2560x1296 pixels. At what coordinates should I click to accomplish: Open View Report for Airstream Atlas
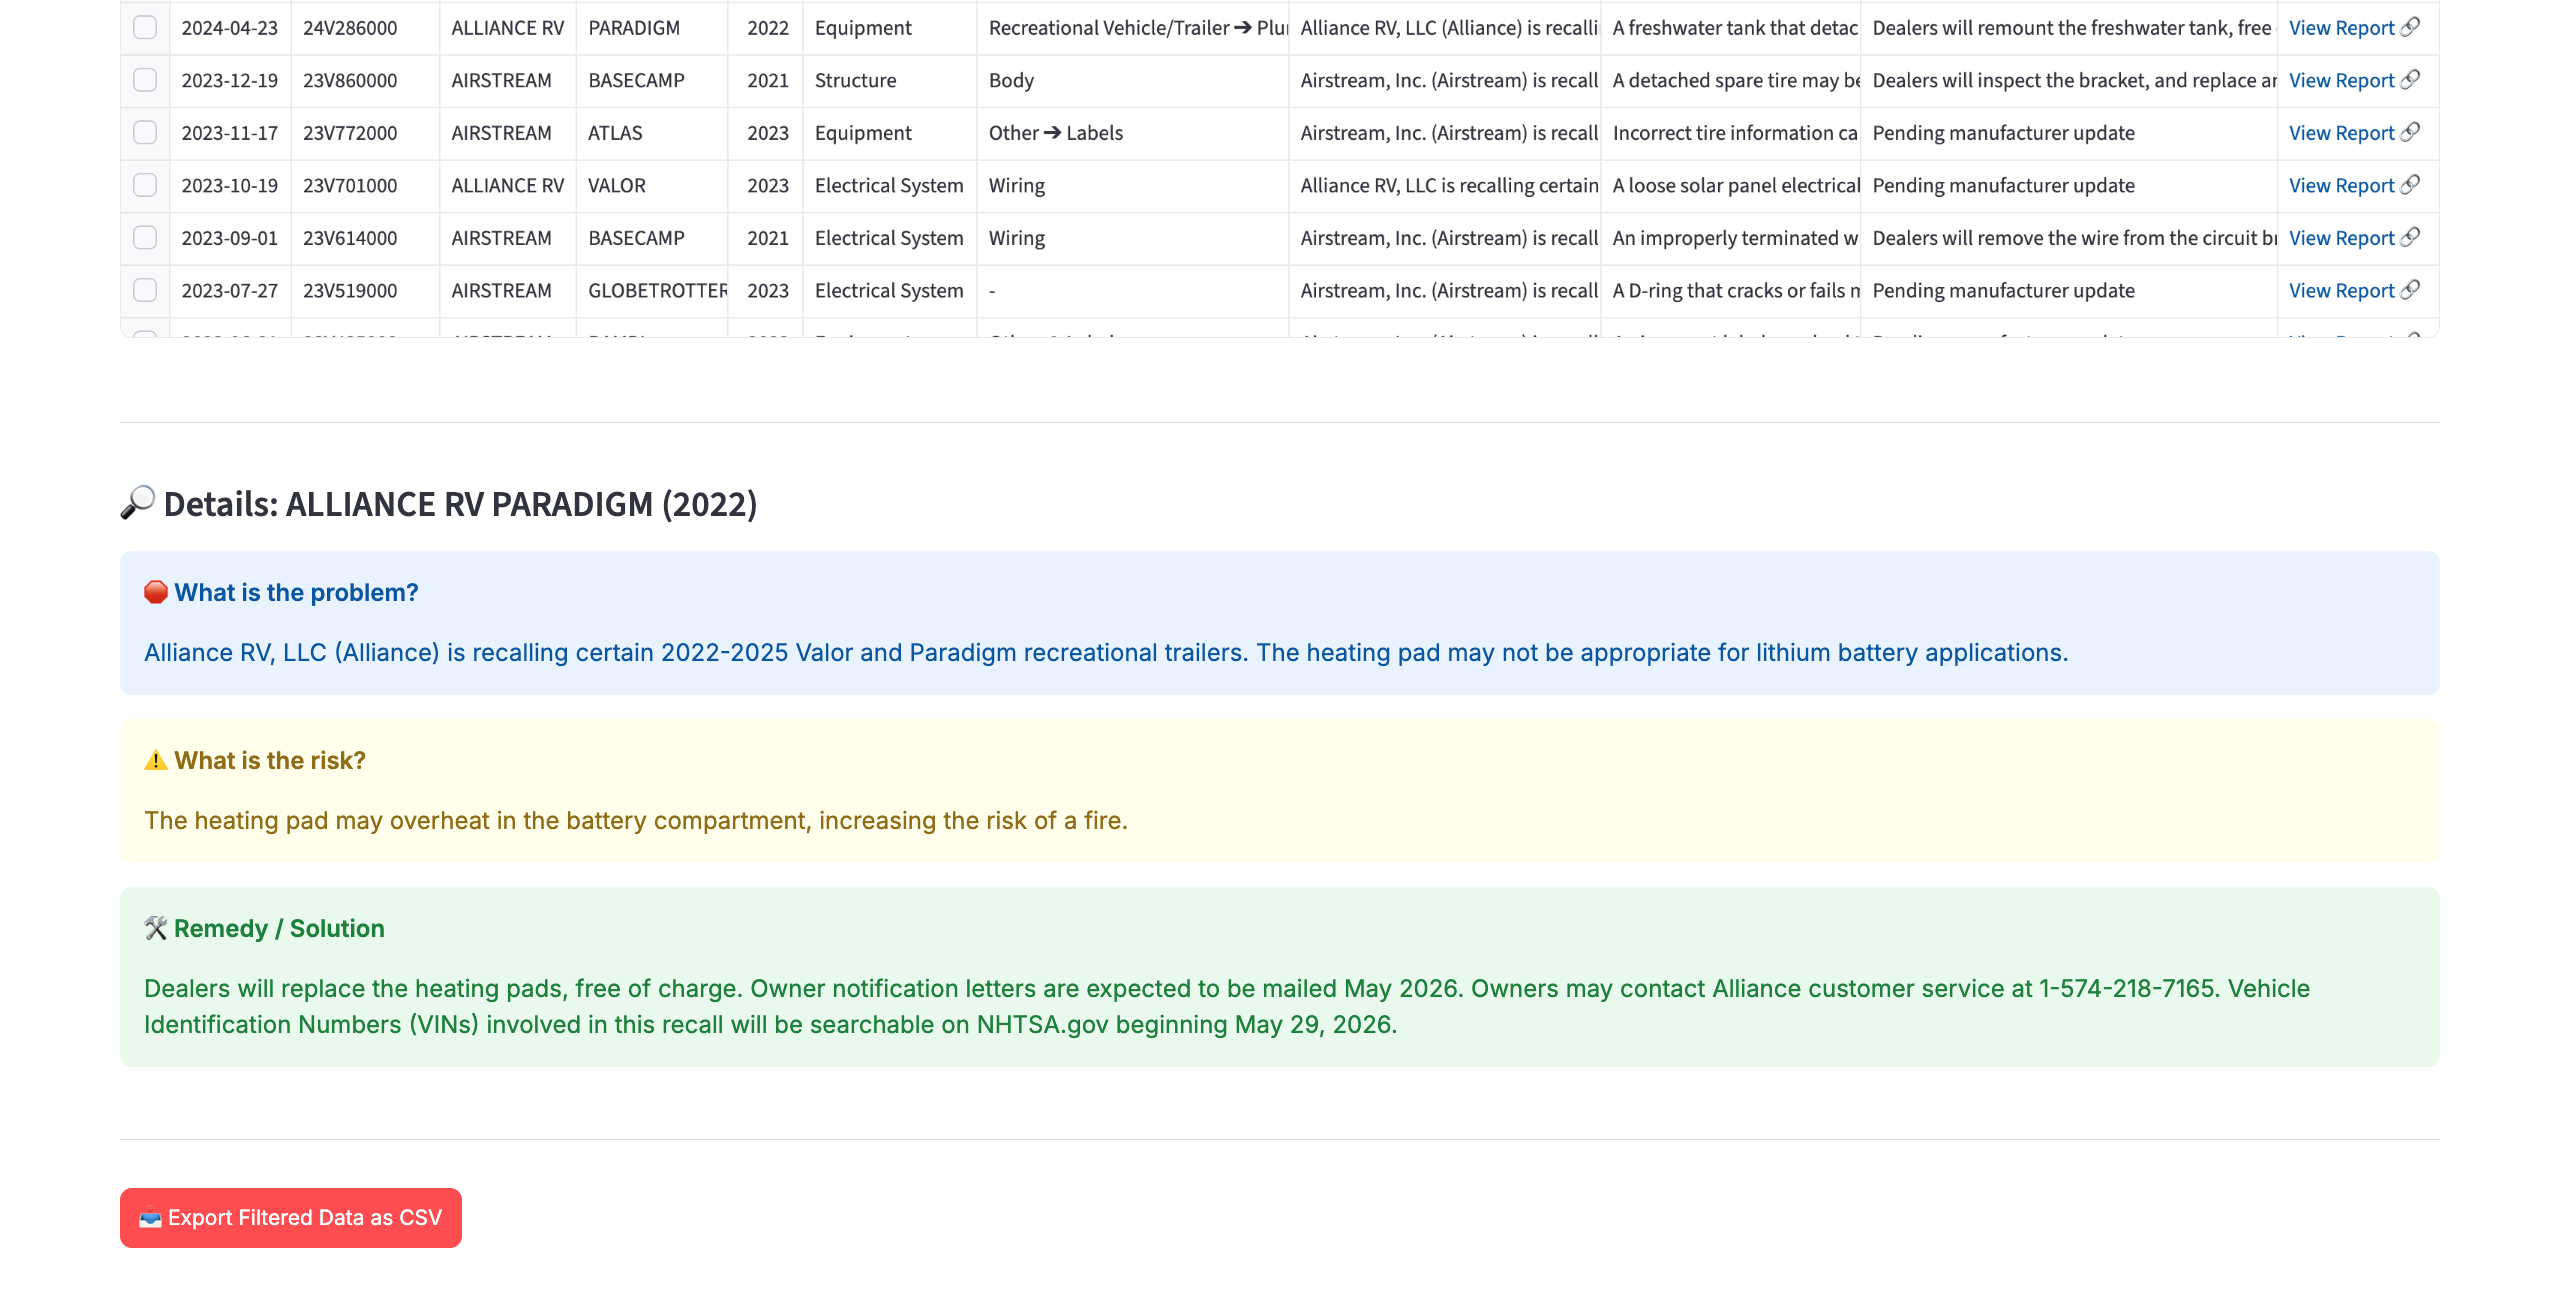pyautogui.click(x=2341, y=133)
